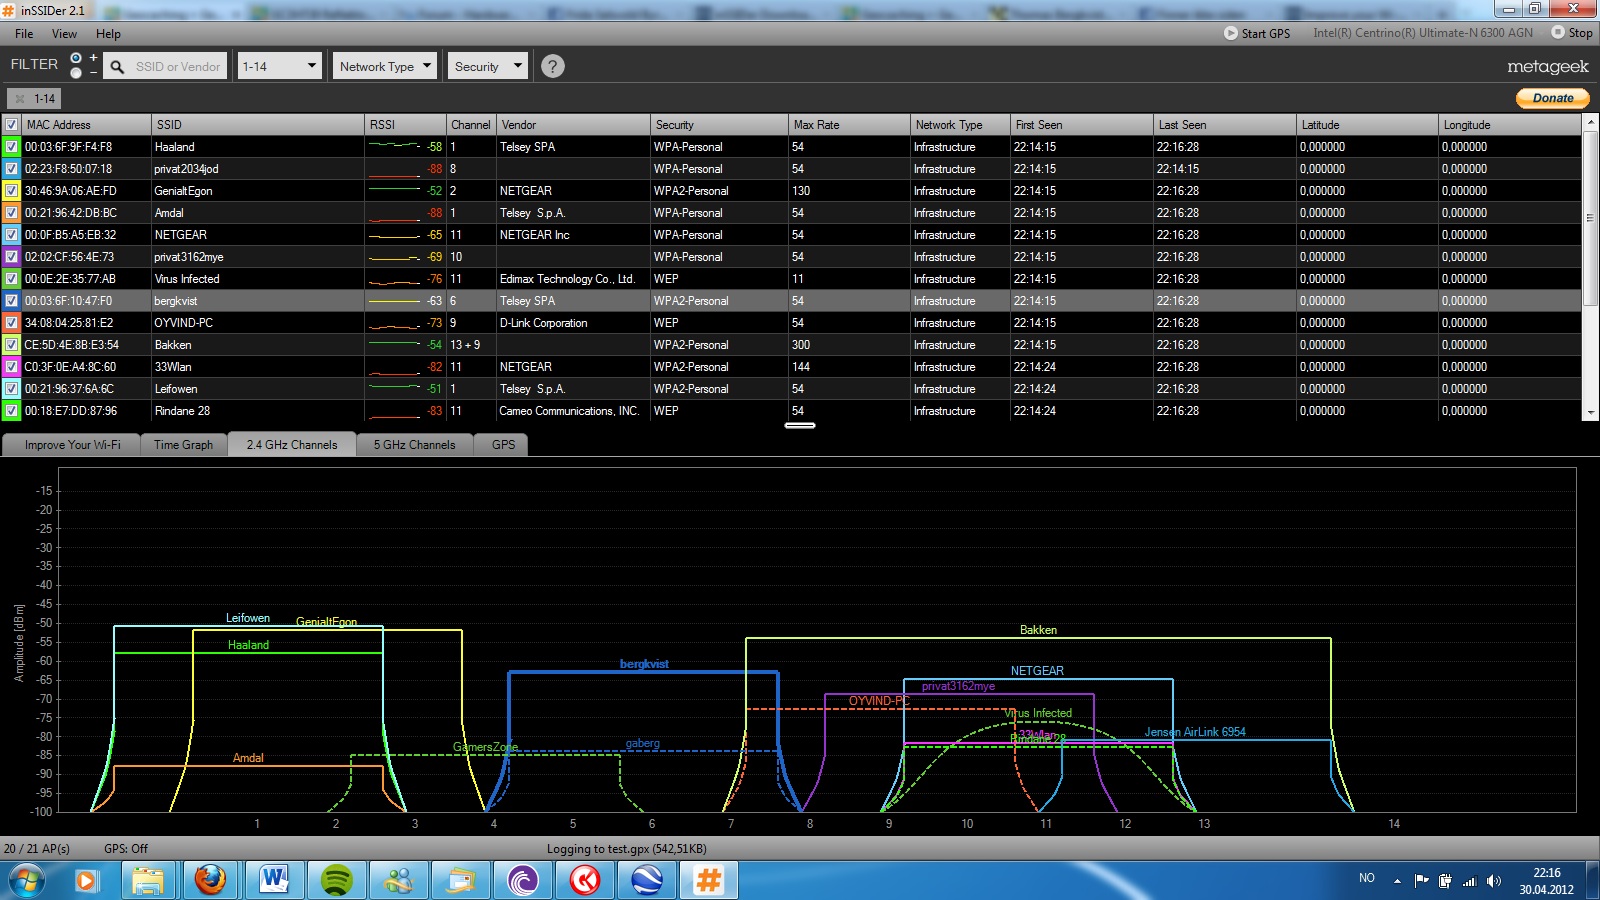Open the Help menu
Viewport: 1600px width, 900px height.
click(108, 34)
